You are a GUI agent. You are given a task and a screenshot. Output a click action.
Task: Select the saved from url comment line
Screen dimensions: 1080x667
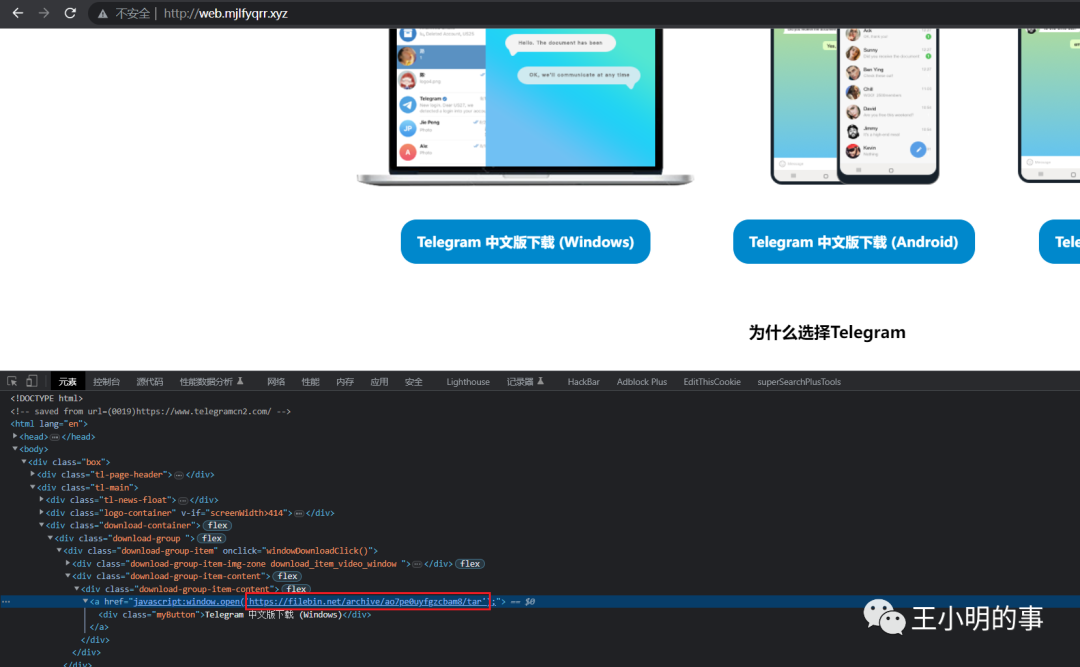pyautogui.click(x=150, y=411)
